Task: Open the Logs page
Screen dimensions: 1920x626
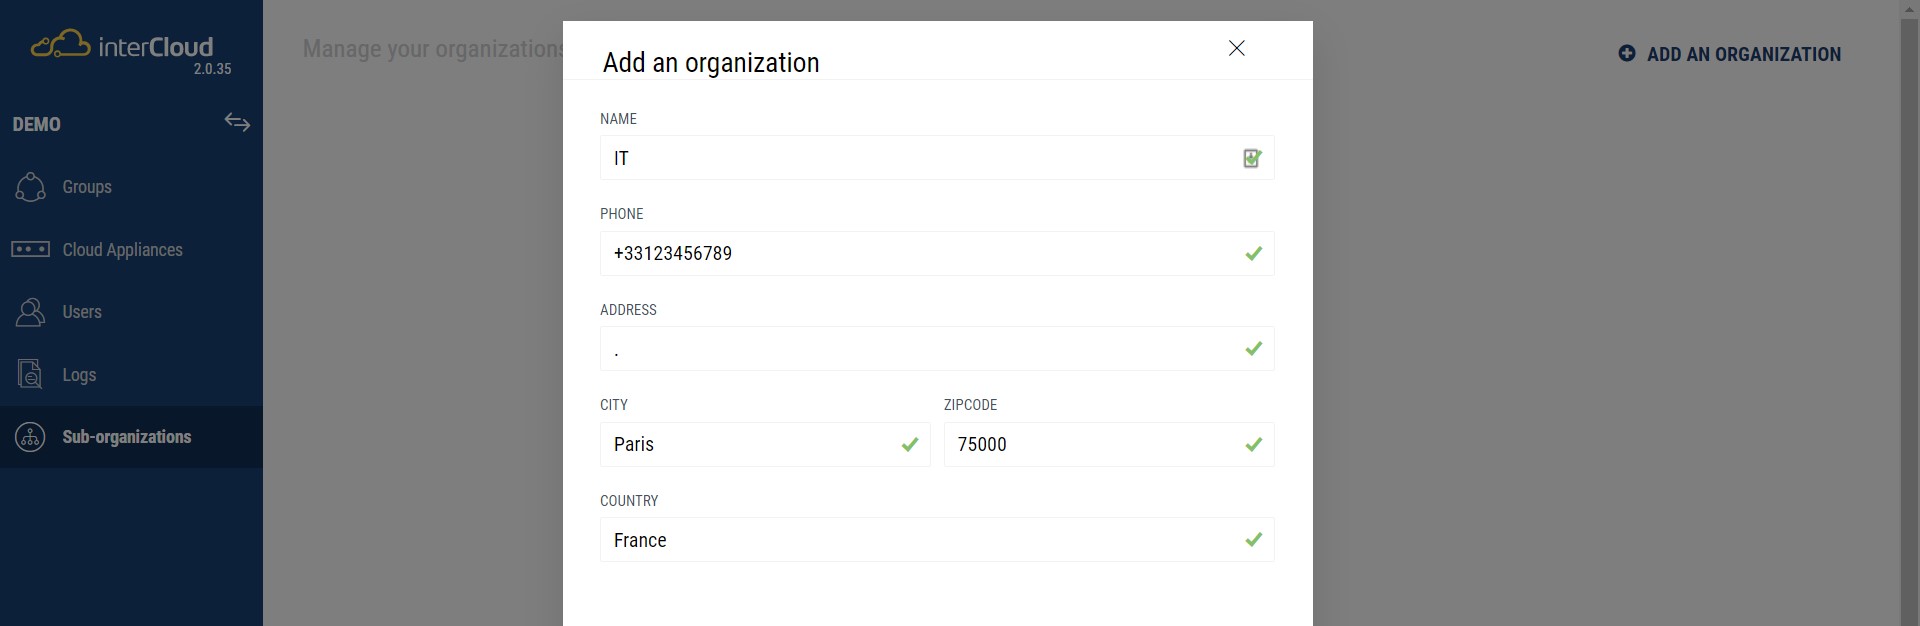Action: tap(79, 375)
